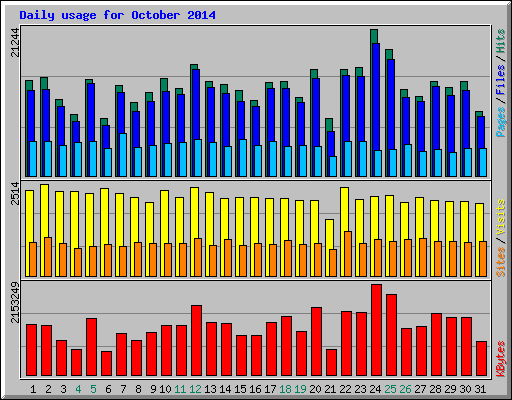Select day label 9 on the axis
This screenshot has height=400, width=512.
[x=153, y=389]
